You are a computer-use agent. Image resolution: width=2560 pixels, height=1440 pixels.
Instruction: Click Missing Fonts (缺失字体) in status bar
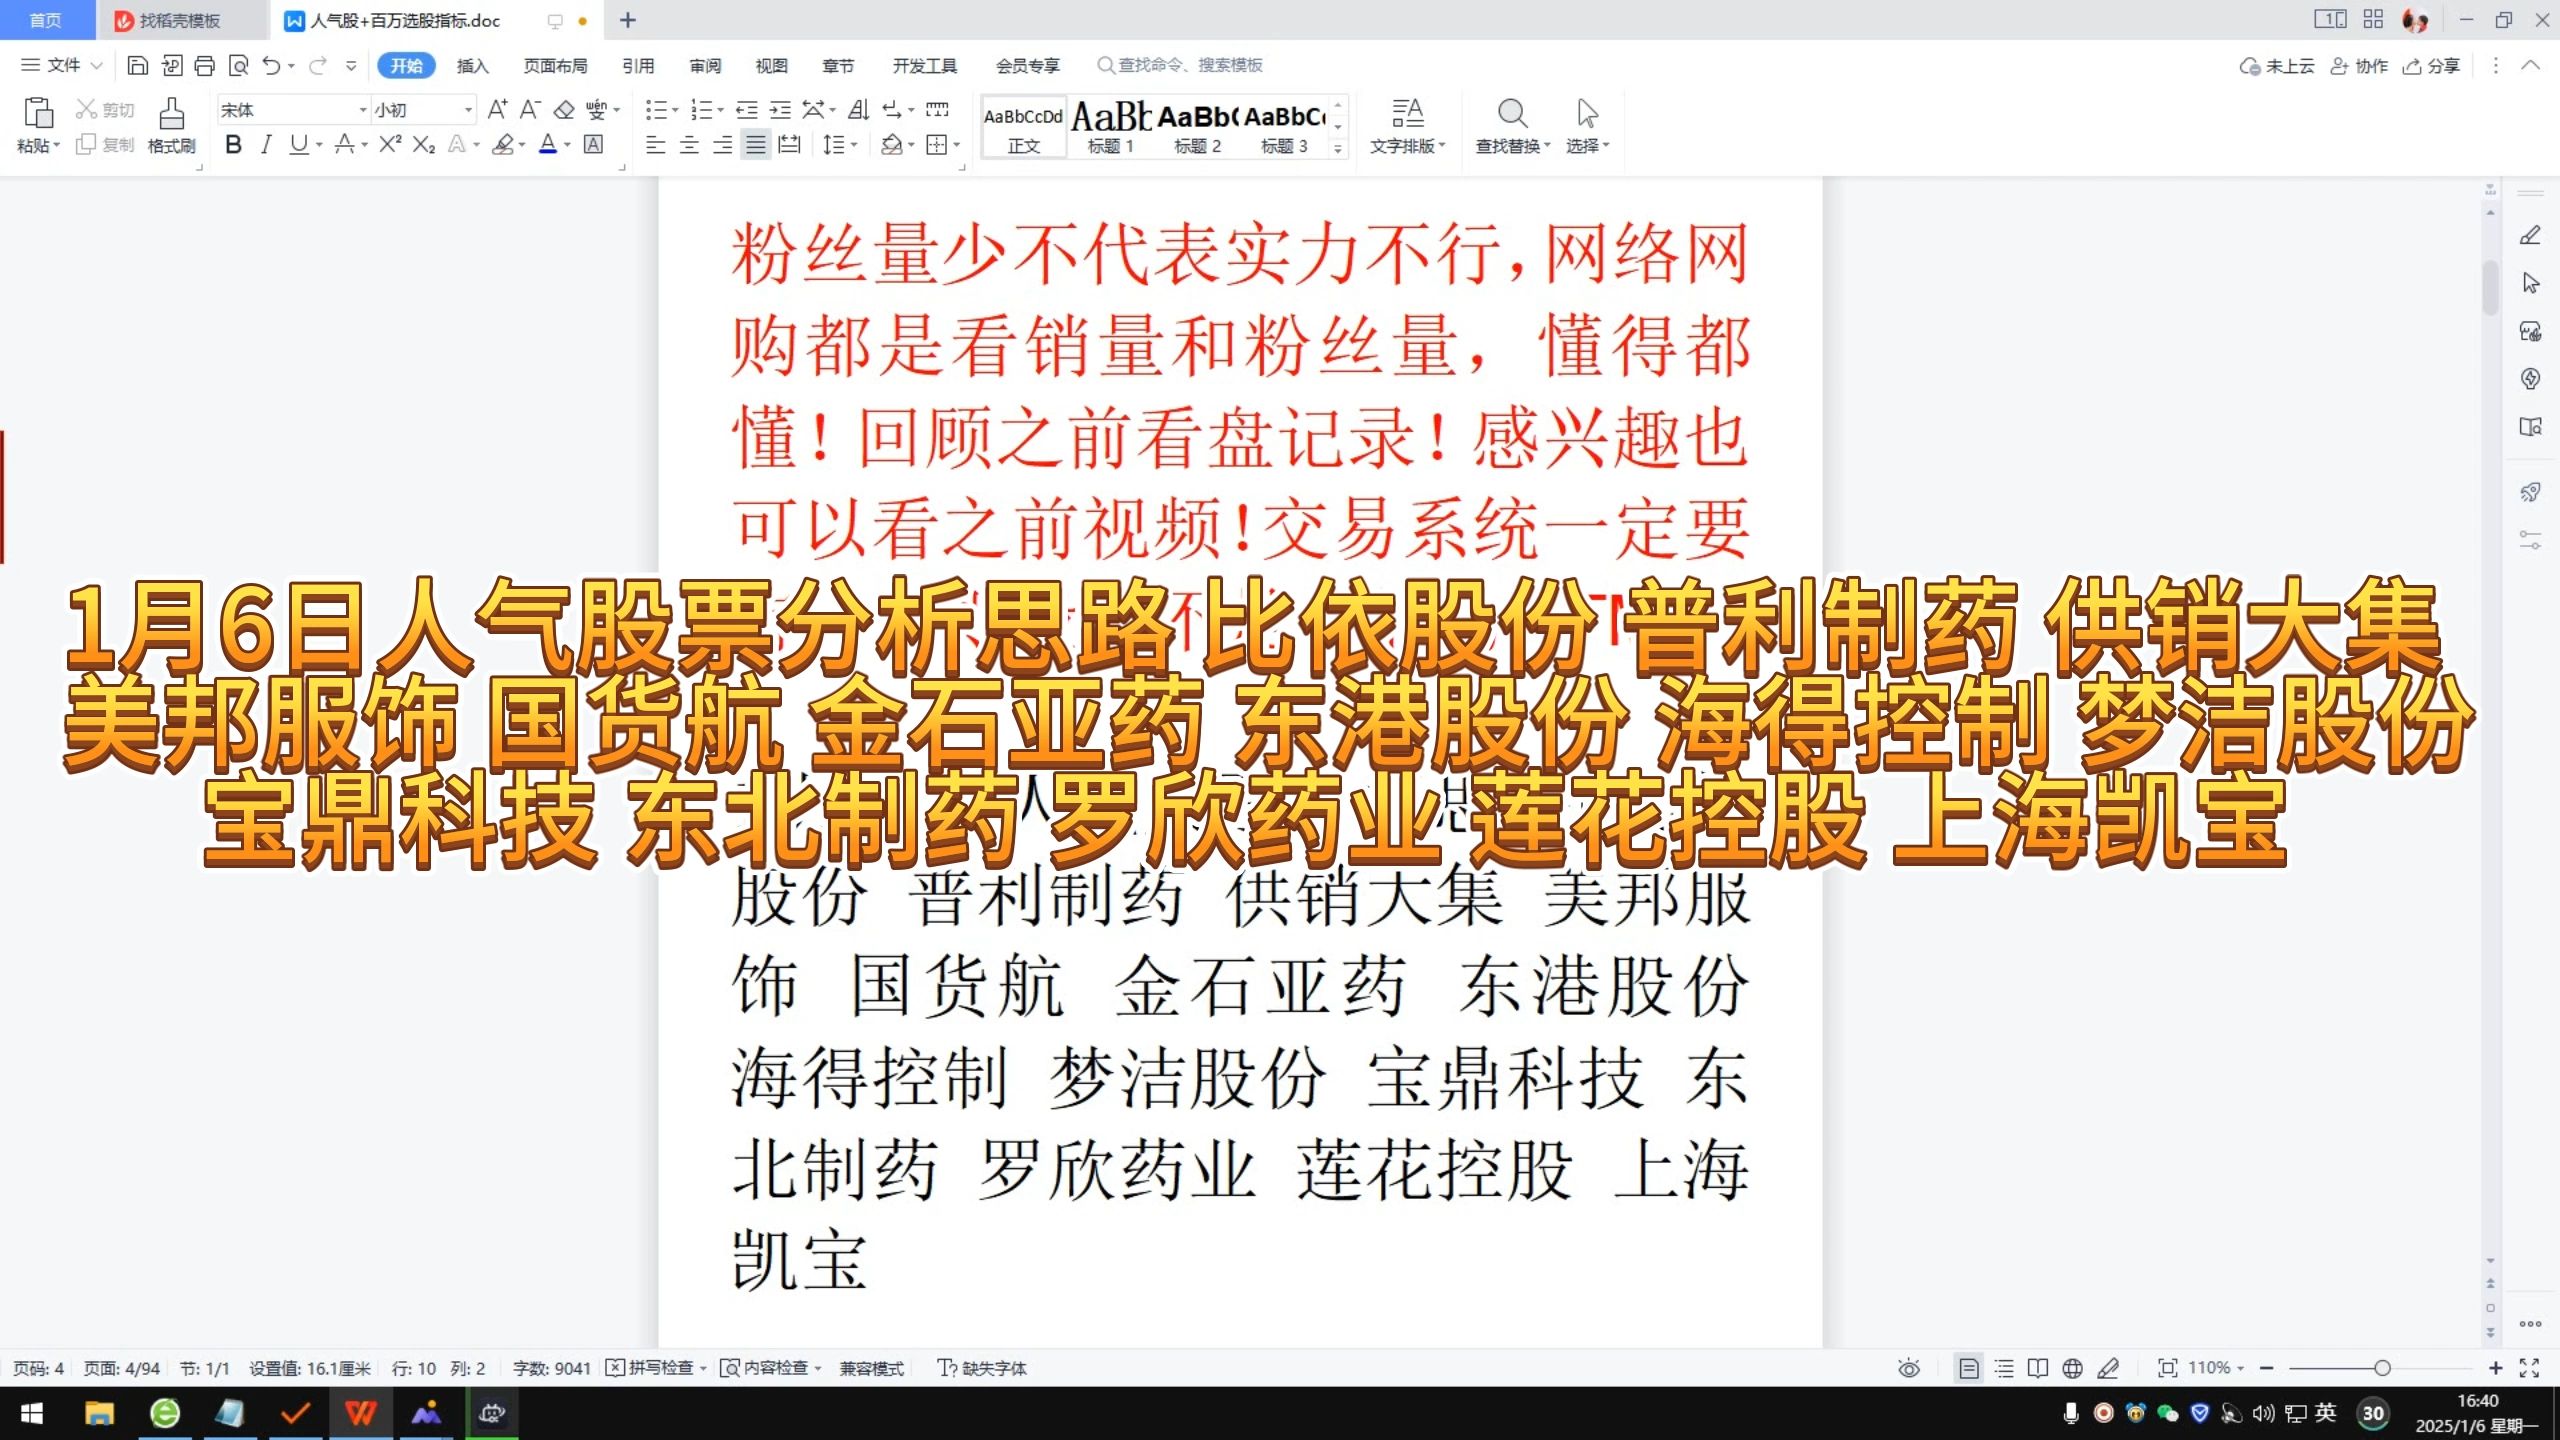click(x=982, y=1368)
